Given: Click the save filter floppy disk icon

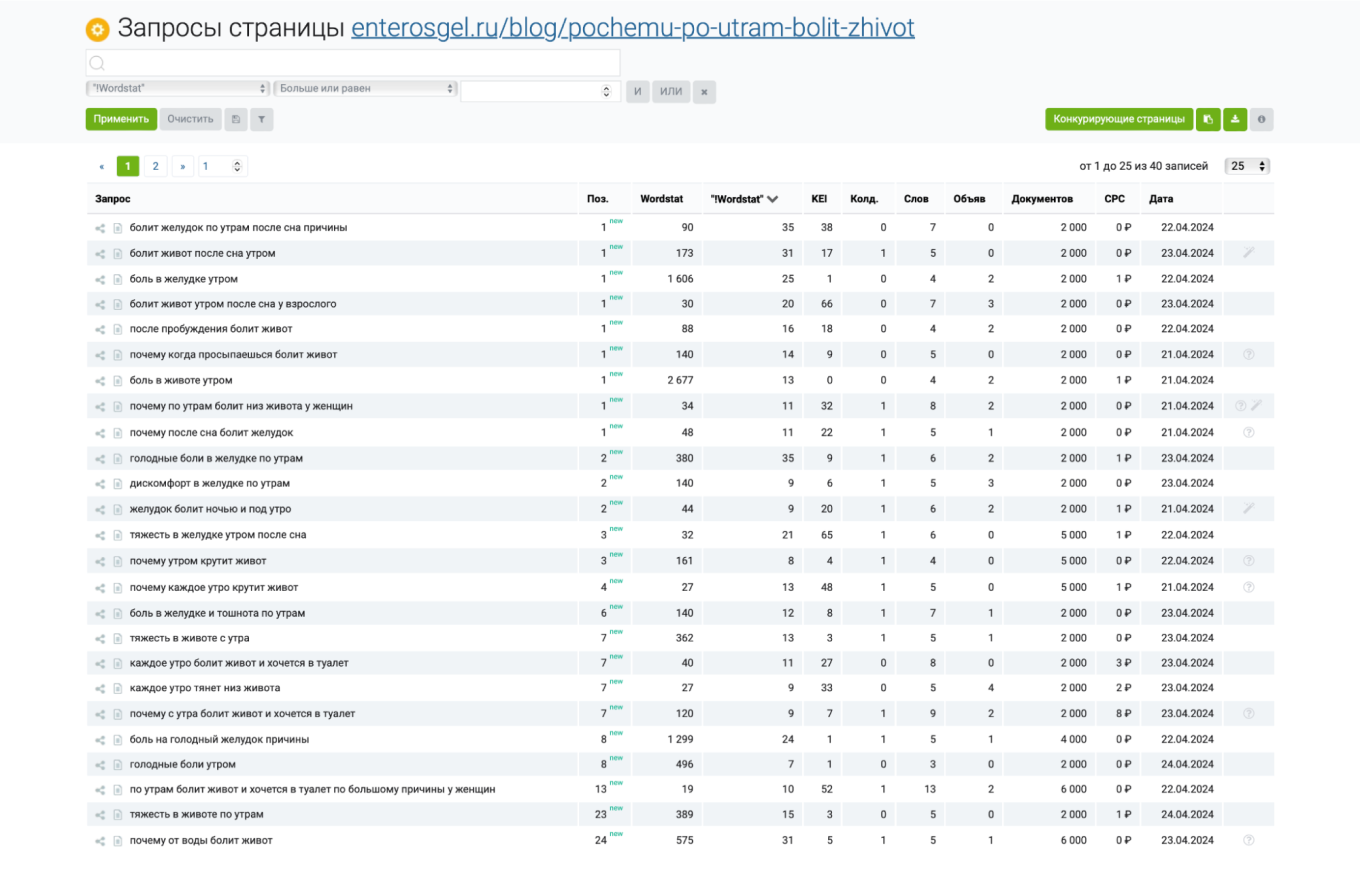Looking at the screenshot, I should (235, 120).
